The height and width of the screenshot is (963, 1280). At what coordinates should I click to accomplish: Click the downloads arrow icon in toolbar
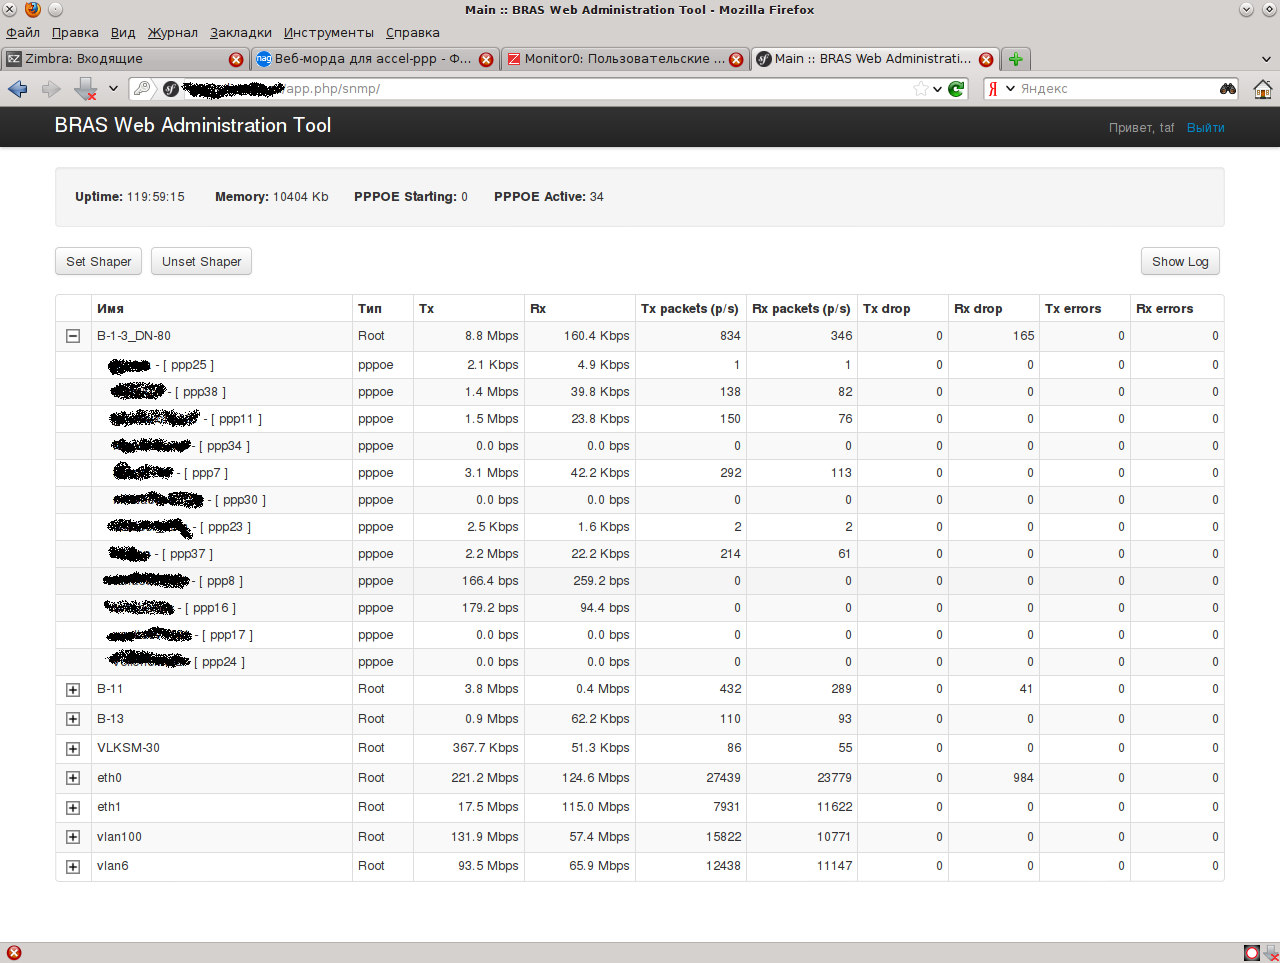pos(86,89)
